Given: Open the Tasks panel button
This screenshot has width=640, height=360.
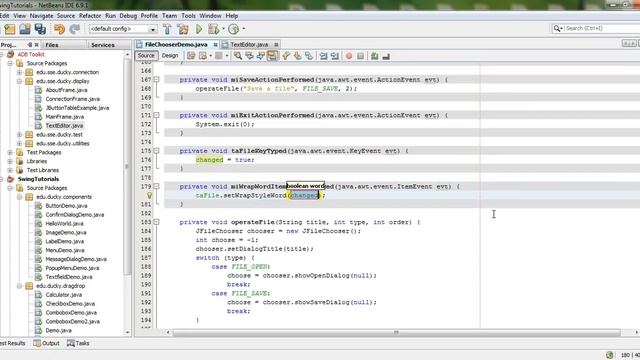Looking at the screenshot, I should coord(78,343).
